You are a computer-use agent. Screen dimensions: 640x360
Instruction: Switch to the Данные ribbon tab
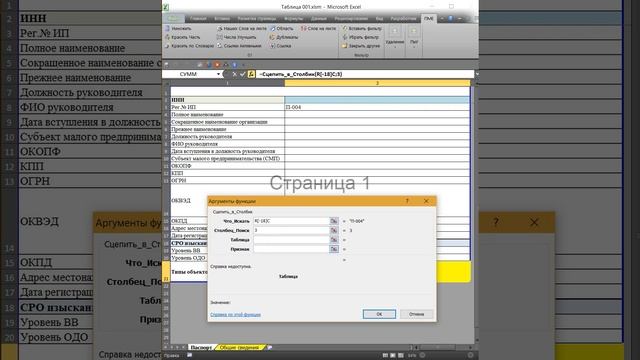click(318, 18)
